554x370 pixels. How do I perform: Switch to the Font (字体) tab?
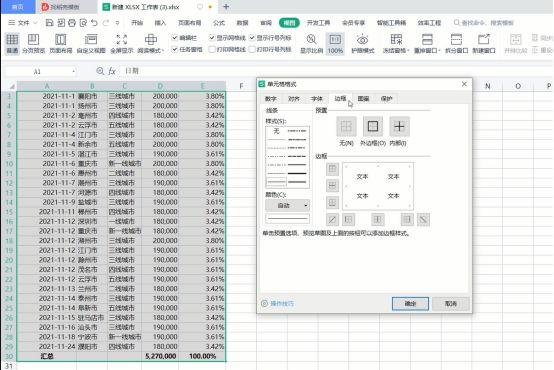click(x=317, y=99)
